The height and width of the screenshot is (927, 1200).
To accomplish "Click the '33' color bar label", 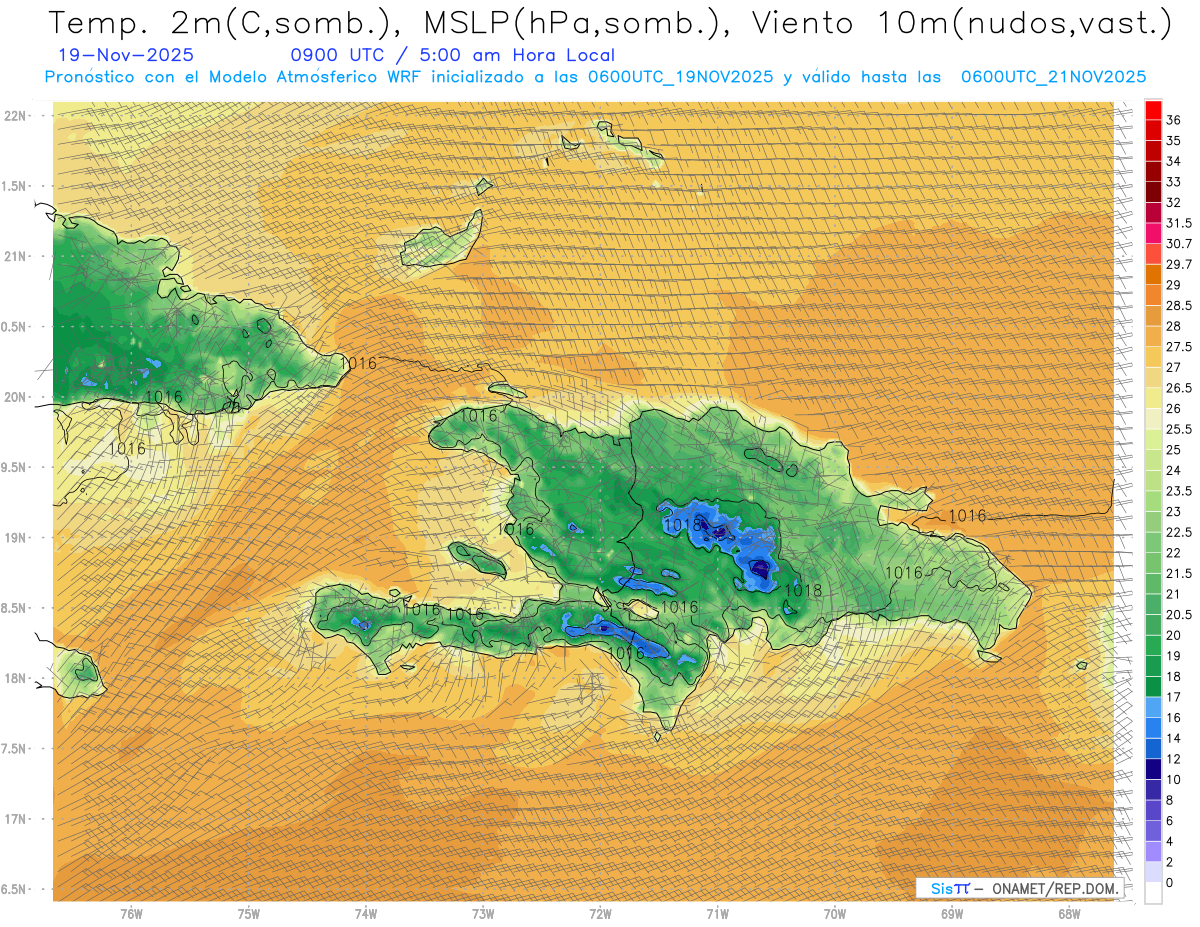I will (1173, 182).
